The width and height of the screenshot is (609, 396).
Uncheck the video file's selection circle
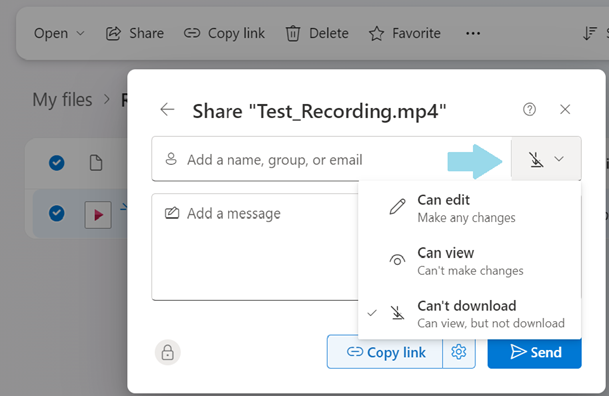coord(57,213)
